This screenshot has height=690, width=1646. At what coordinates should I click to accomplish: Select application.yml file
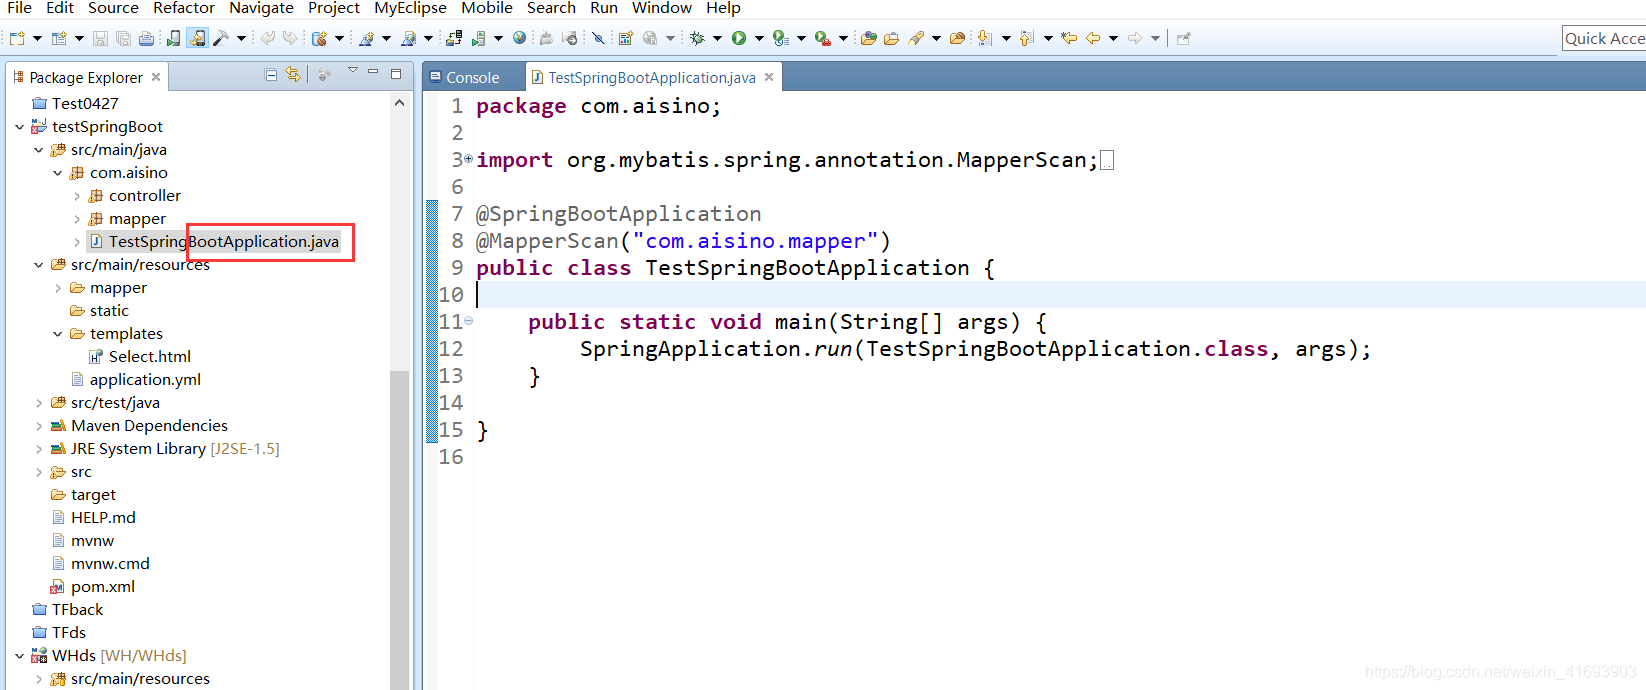(145, 379)
